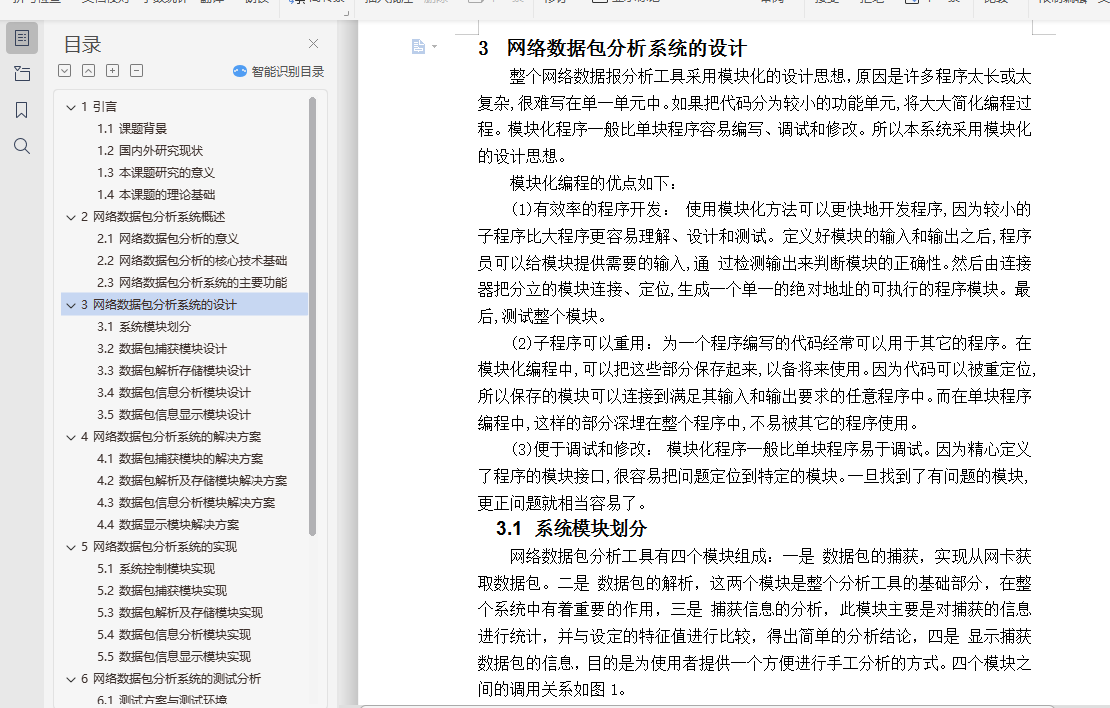
Task: Jump to '5 网络数据包分析系统的实现' heading
Action: click(159, 546)
